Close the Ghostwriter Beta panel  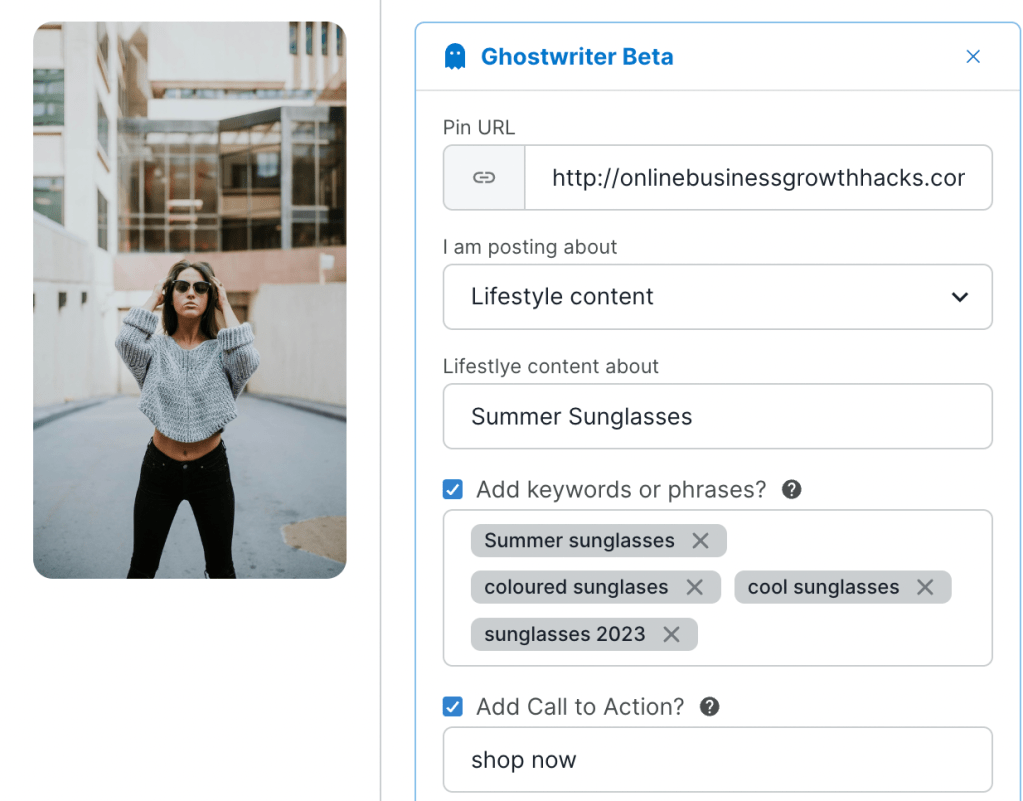click(972, 57)
